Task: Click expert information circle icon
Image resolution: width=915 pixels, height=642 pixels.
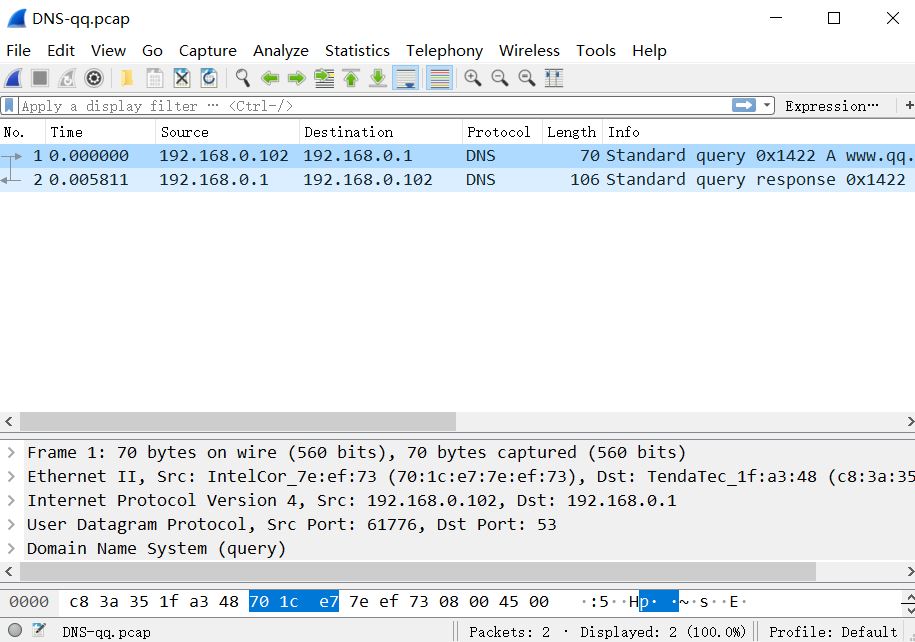Action: click(x=15, y=630)
